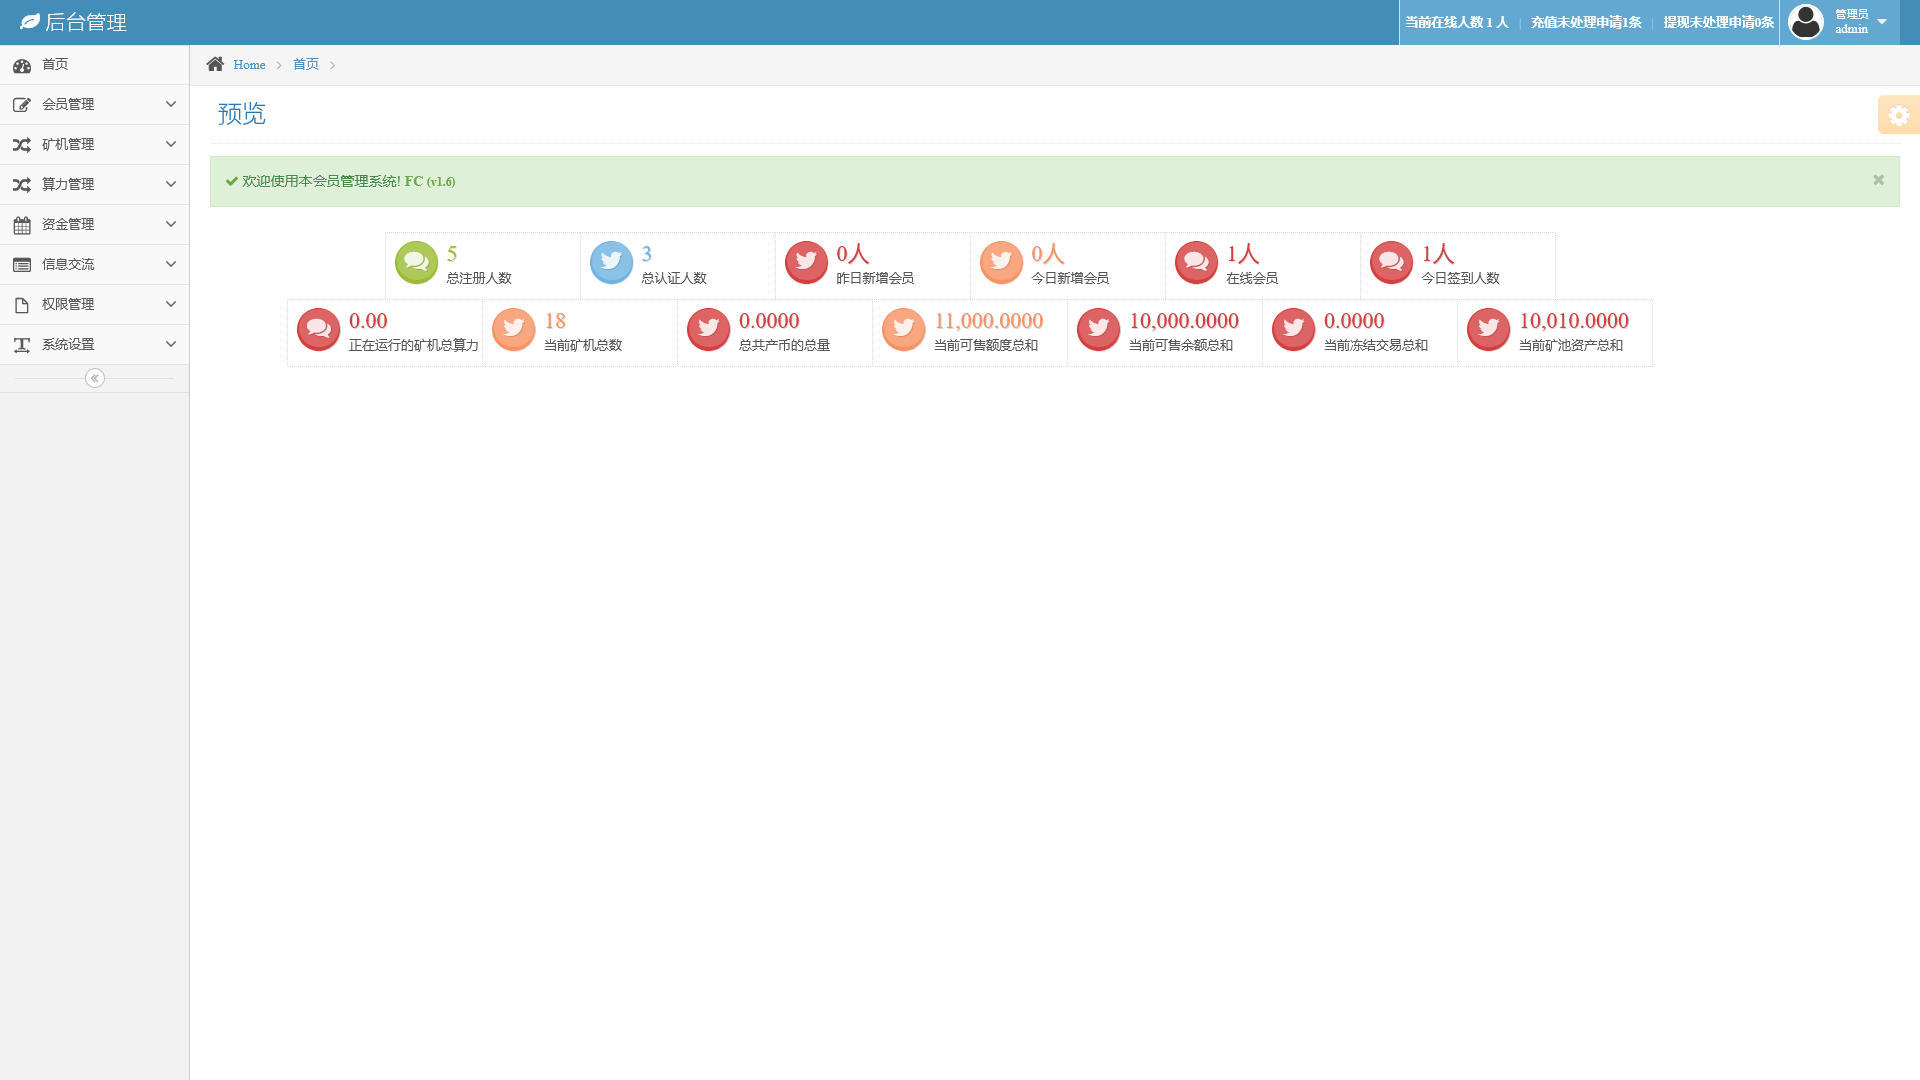This screenshot has width=1920, height=1080.
Task: Expand the 信息交流 menu
Action: point(95,264)
